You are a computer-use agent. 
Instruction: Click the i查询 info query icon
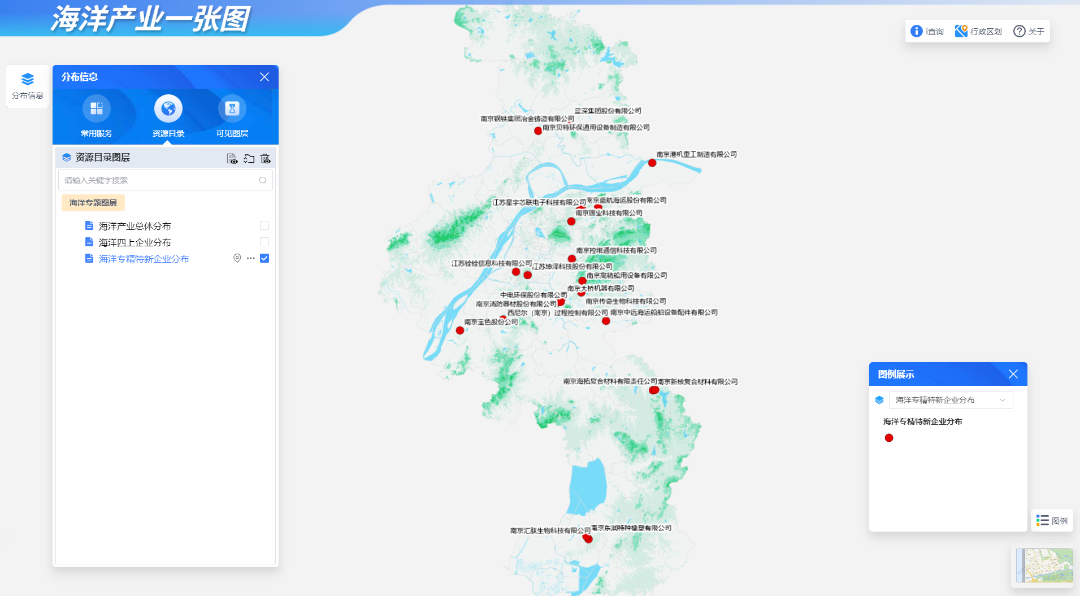click(916, 31)
